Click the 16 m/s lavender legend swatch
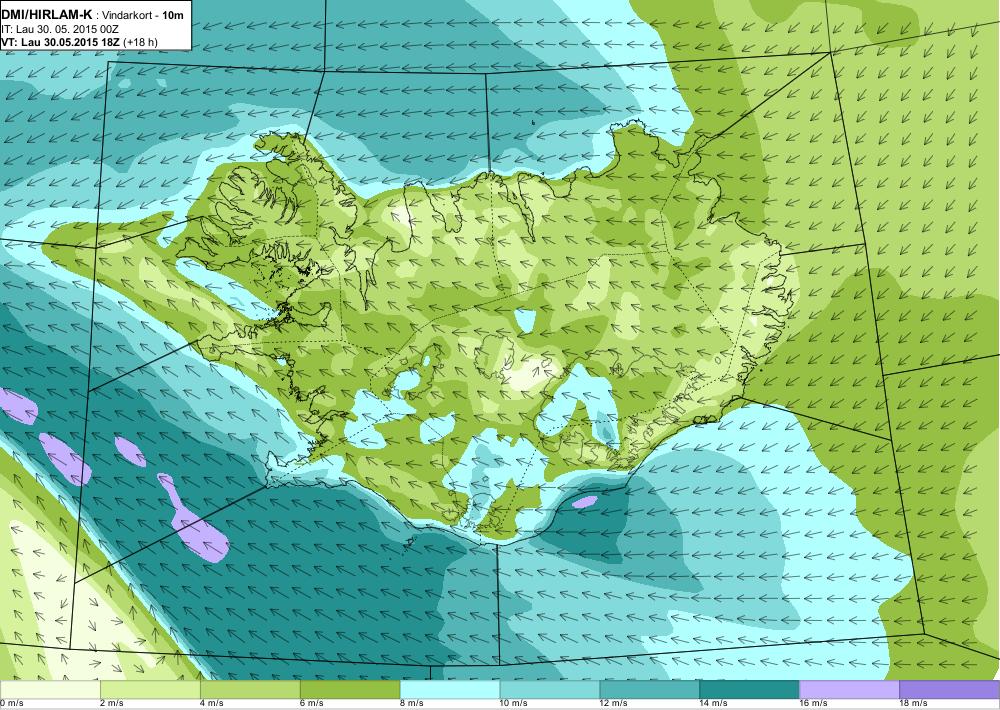The height and width of the screenshot is (710, 1000). (849, 690)
